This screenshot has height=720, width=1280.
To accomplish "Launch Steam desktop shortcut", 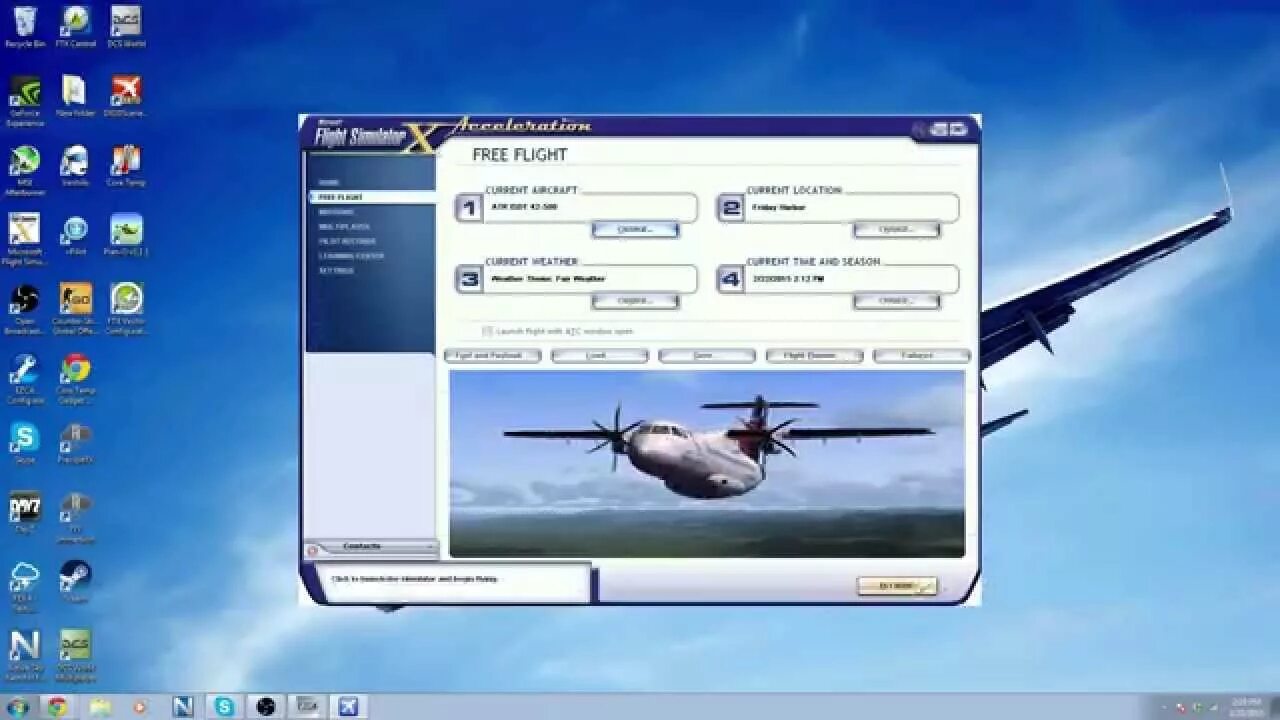I will click(x=76, y=581).
